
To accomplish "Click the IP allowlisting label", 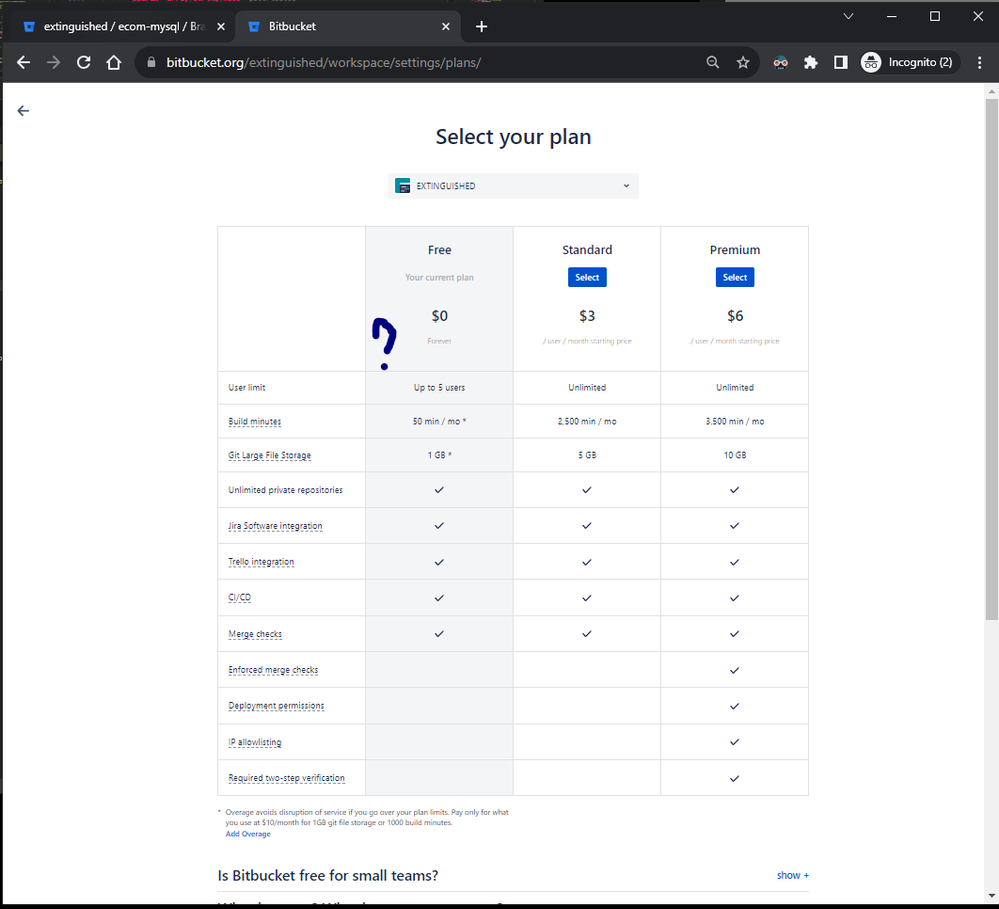I will click(254, 742).
